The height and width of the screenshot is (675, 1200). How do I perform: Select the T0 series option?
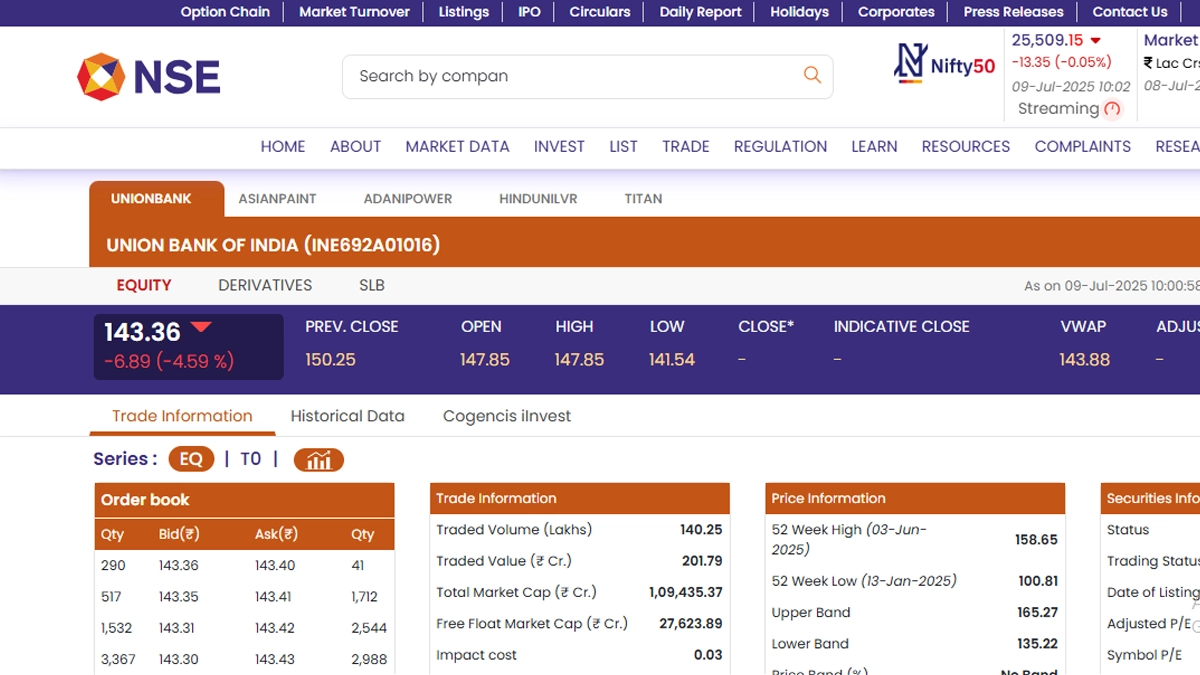(250, 459)
